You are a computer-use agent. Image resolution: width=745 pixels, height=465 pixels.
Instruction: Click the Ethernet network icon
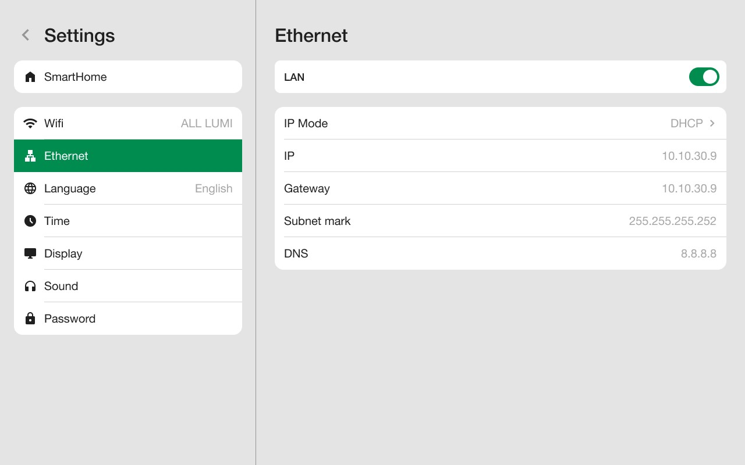(x=30, y=156)
